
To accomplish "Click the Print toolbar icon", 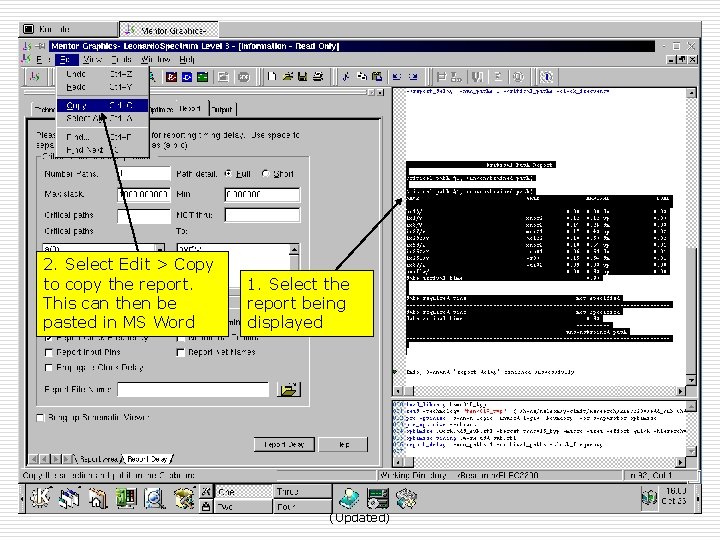I will [x=318, y=77].
